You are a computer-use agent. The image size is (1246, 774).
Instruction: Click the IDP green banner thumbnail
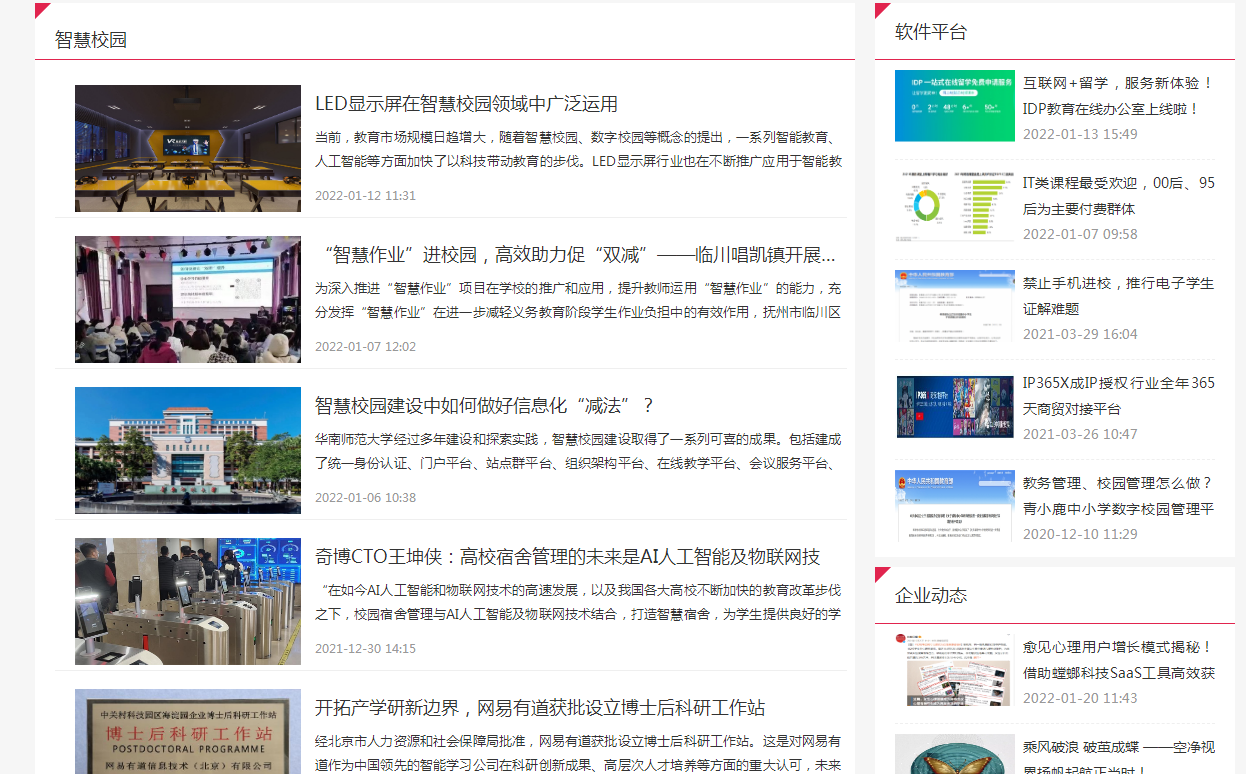point(954,106)
